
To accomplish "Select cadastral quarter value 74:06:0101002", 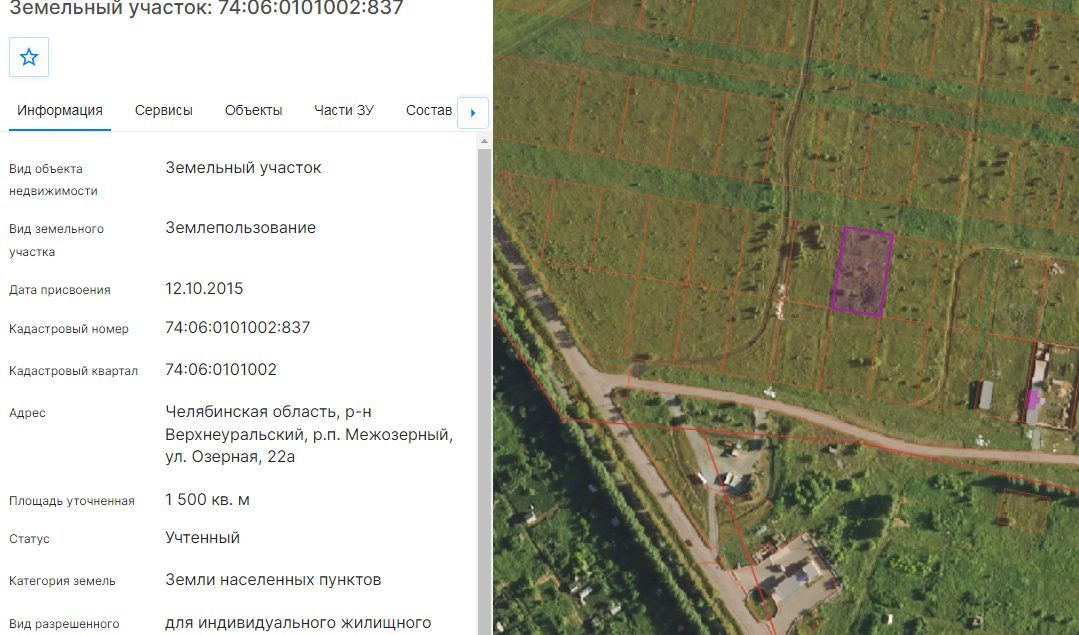I will click(221, 369).
